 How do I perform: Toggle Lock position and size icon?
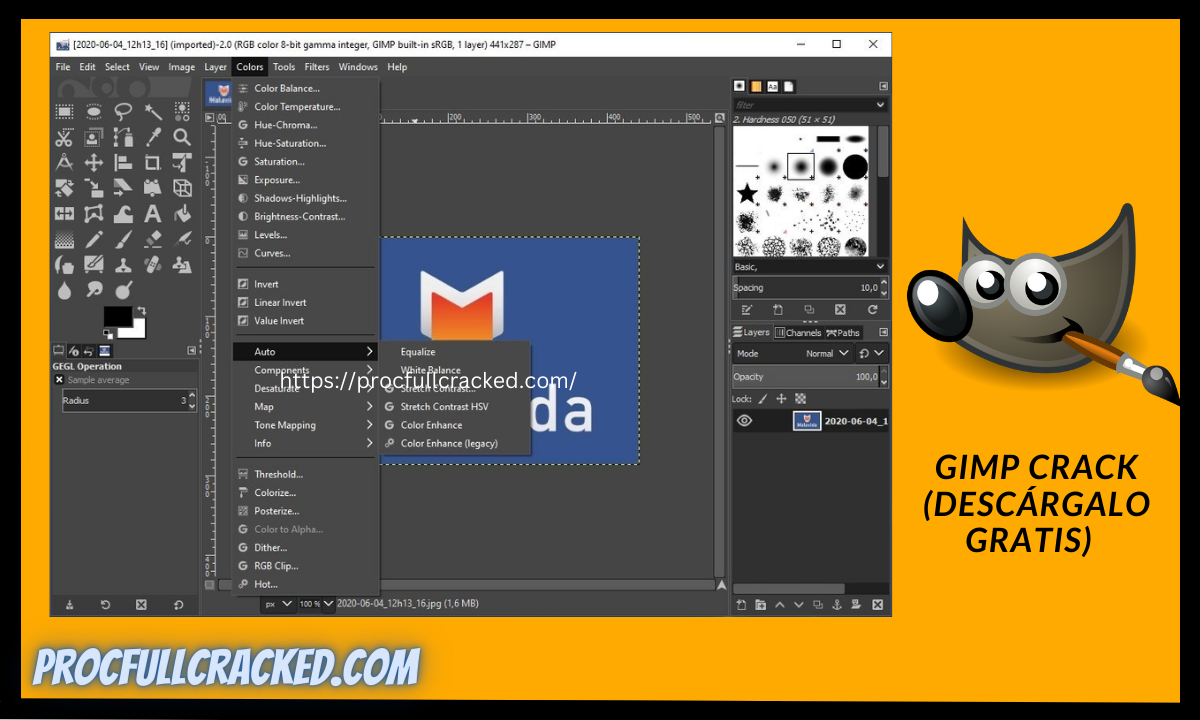coord(782,398)
